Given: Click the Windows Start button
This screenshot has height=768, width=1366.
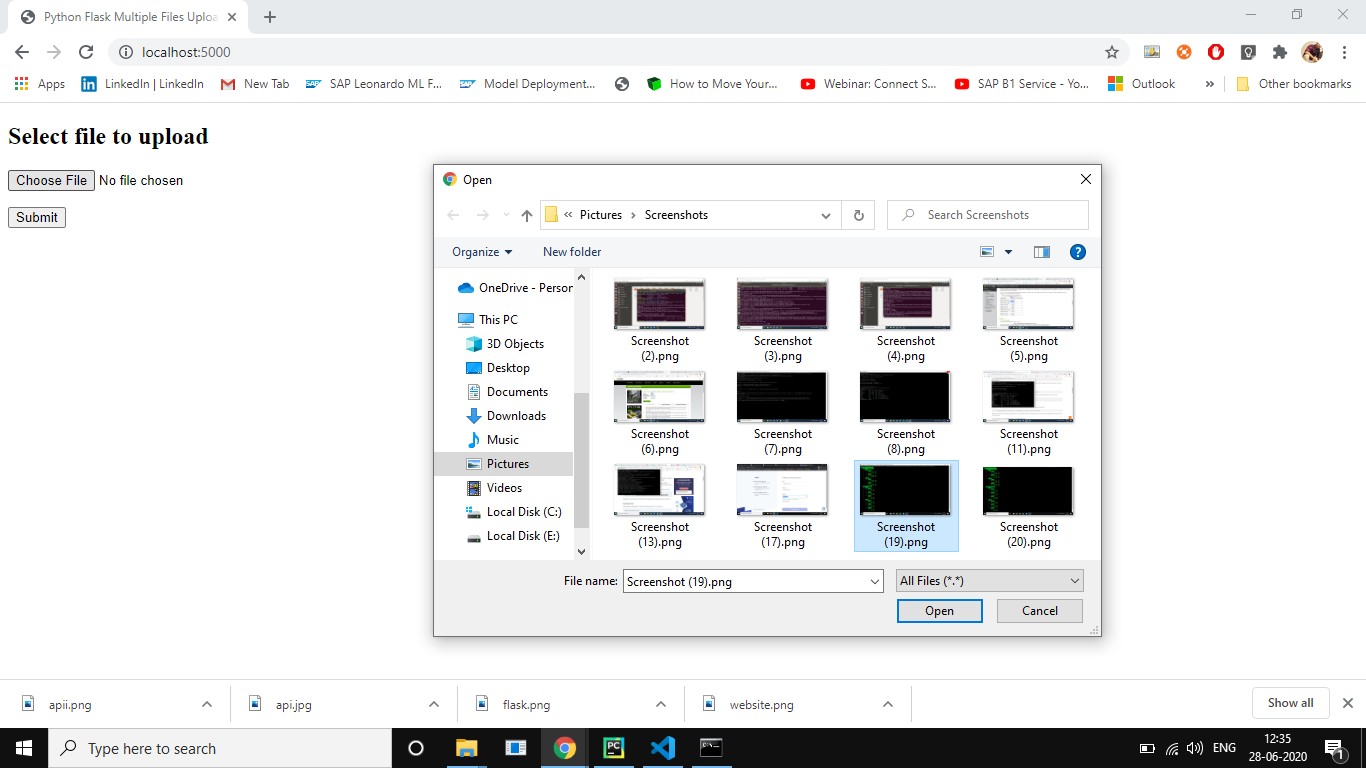Looking at the screenshot, I should pos(24,748).
